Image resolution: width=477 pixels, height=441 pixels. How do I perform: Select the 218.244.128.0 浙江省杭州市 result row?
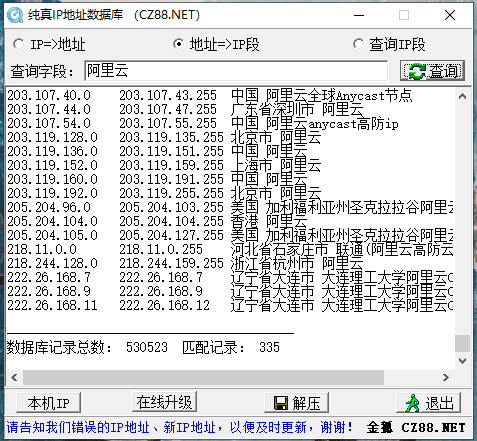(230, 263)
